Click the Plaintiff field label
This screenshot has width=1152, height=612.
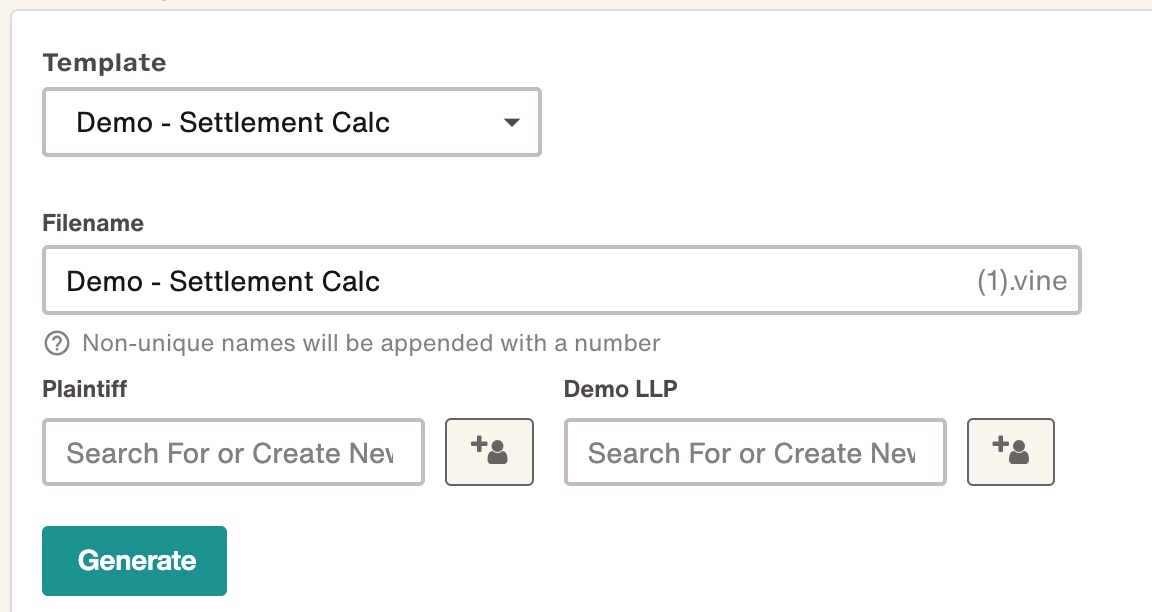84,389
